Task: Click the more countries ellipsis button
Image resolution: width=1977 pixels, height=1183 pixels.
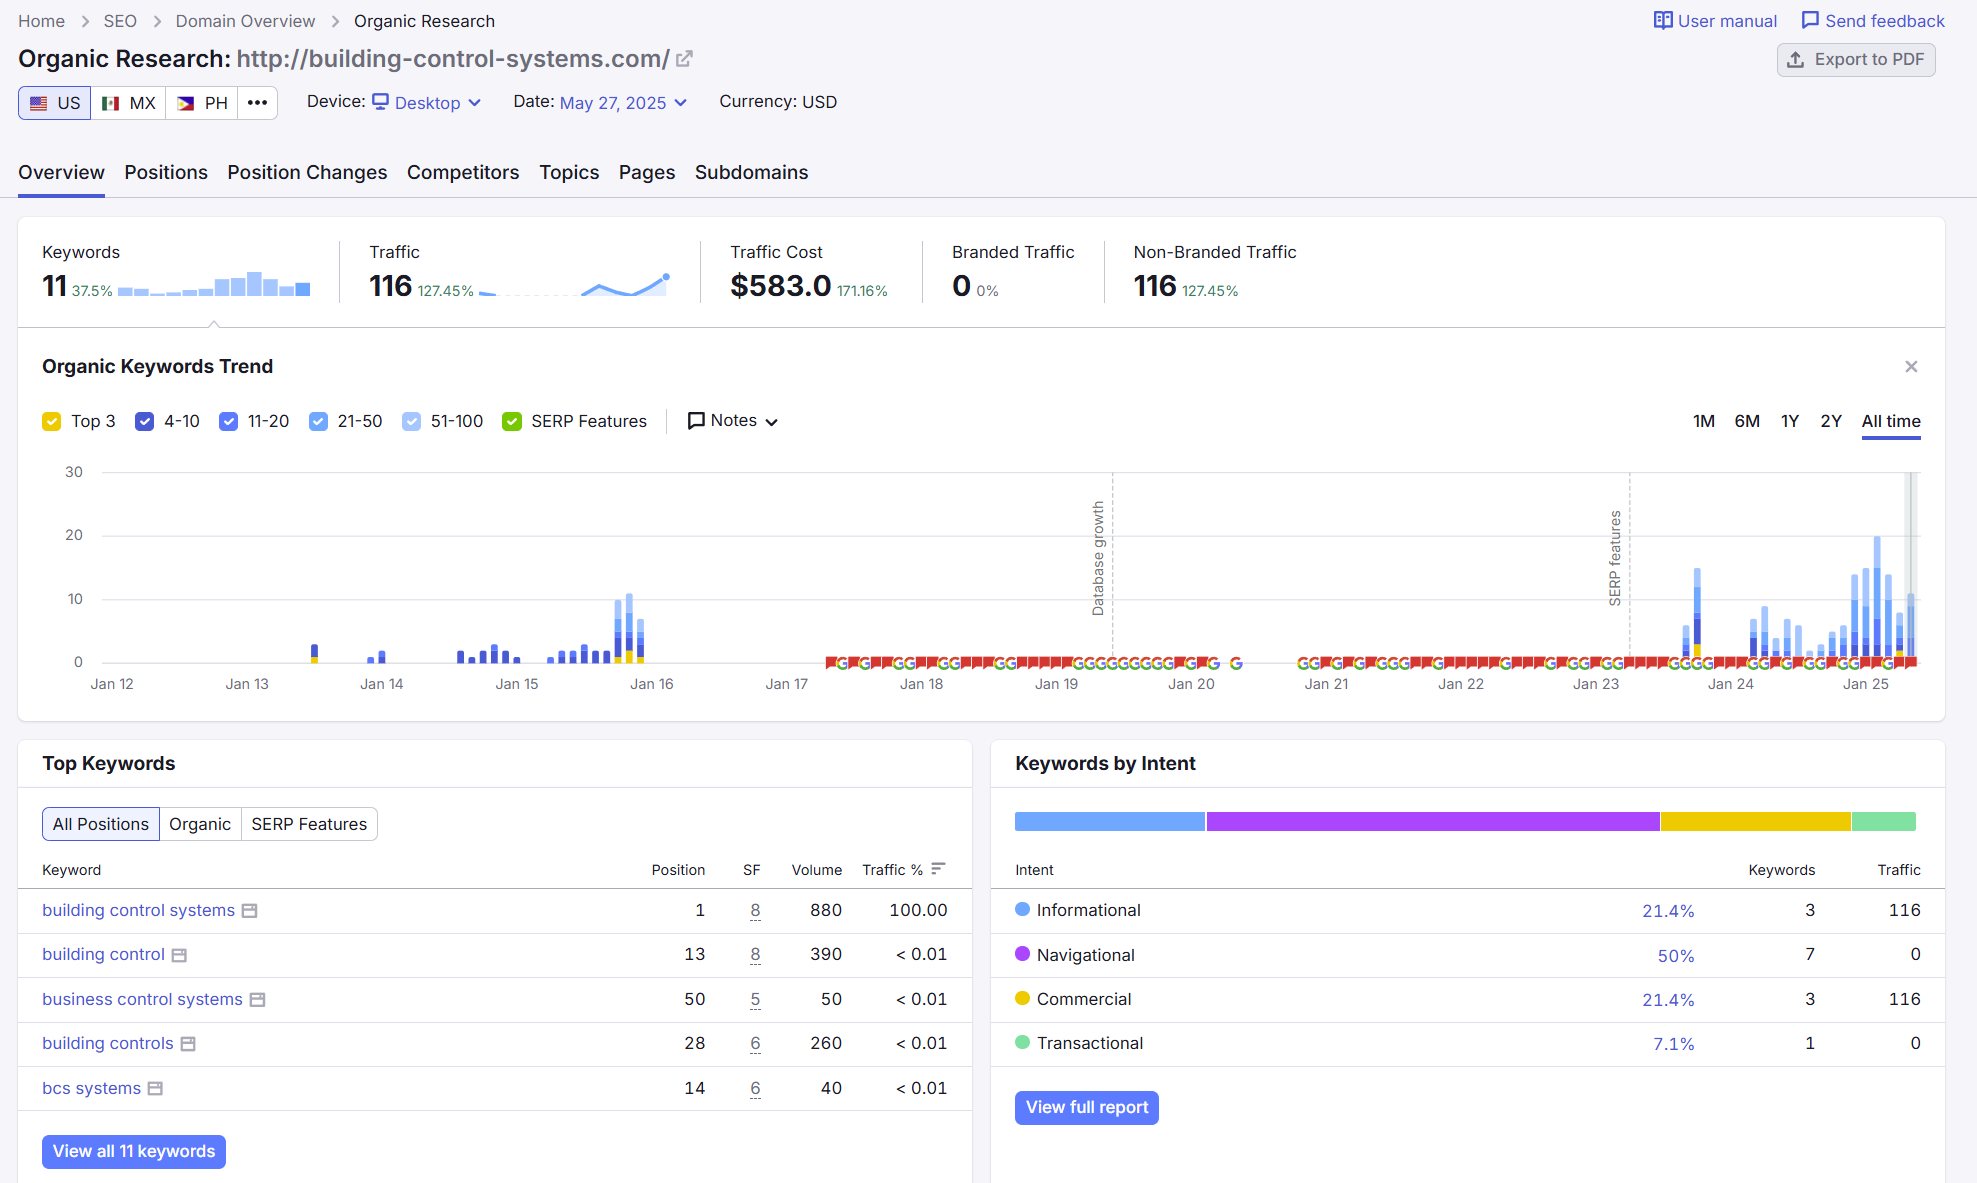Action: click(257, 103)
